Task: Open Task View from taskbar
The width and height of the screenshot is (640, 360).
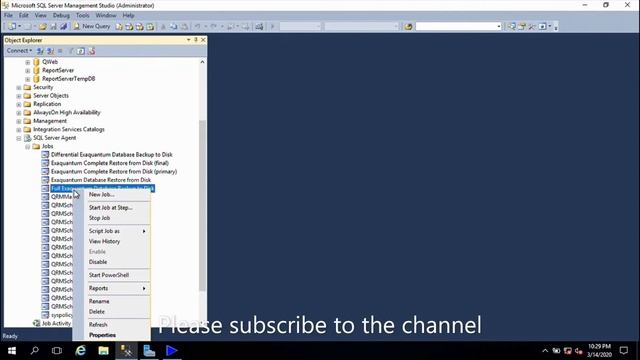Action: click(x=57, y=351)
